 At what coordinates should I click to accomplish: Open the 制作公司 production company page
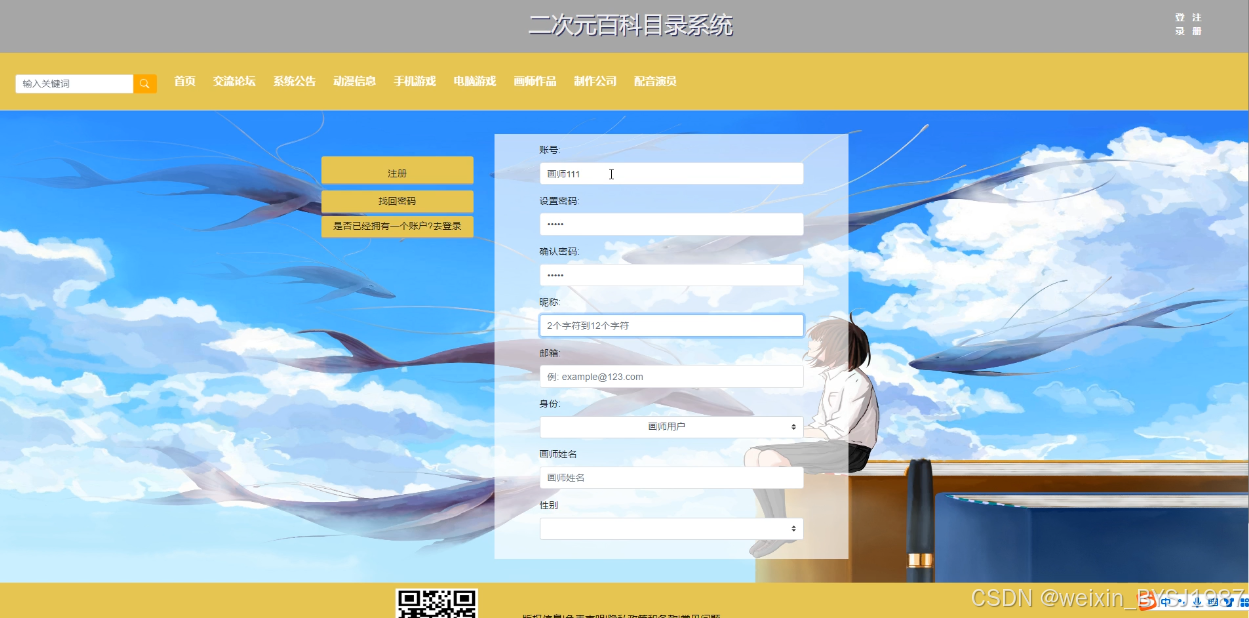click(595, 81)
